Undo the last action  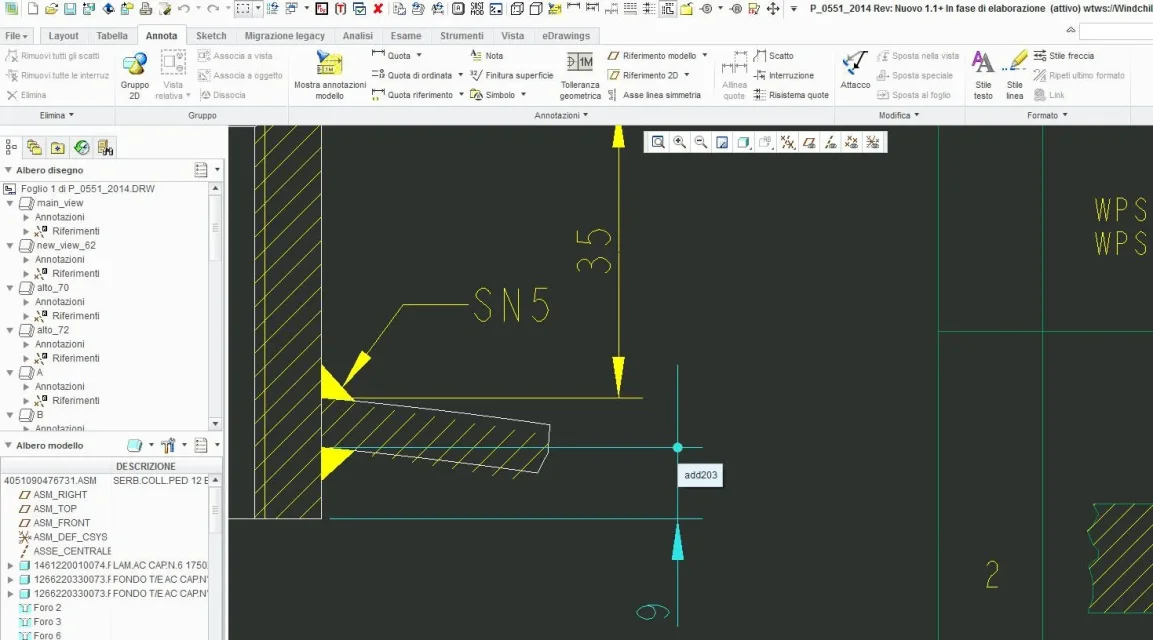coord(183,9)
